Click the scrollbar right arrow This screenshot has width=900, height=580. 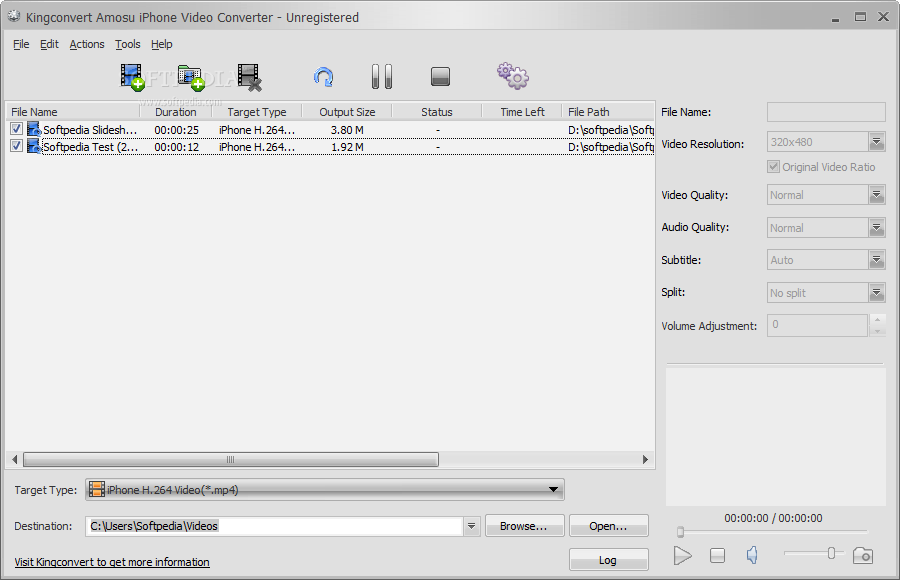[645, 459]
